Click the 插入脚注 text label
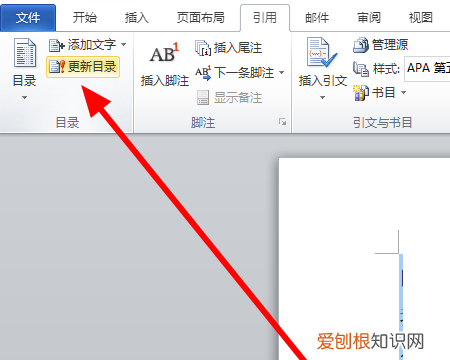This screenshot has height=360, width=450. [165, 81]
